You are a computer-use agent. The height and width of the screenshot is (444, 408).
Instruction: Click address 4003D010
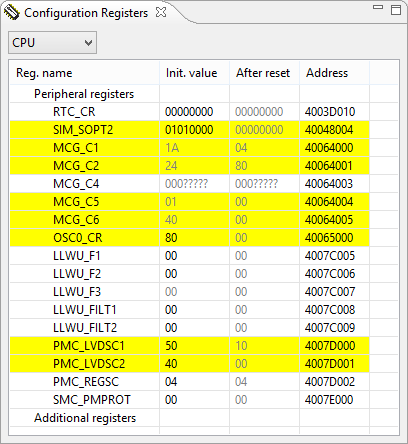tap(330, 112)
